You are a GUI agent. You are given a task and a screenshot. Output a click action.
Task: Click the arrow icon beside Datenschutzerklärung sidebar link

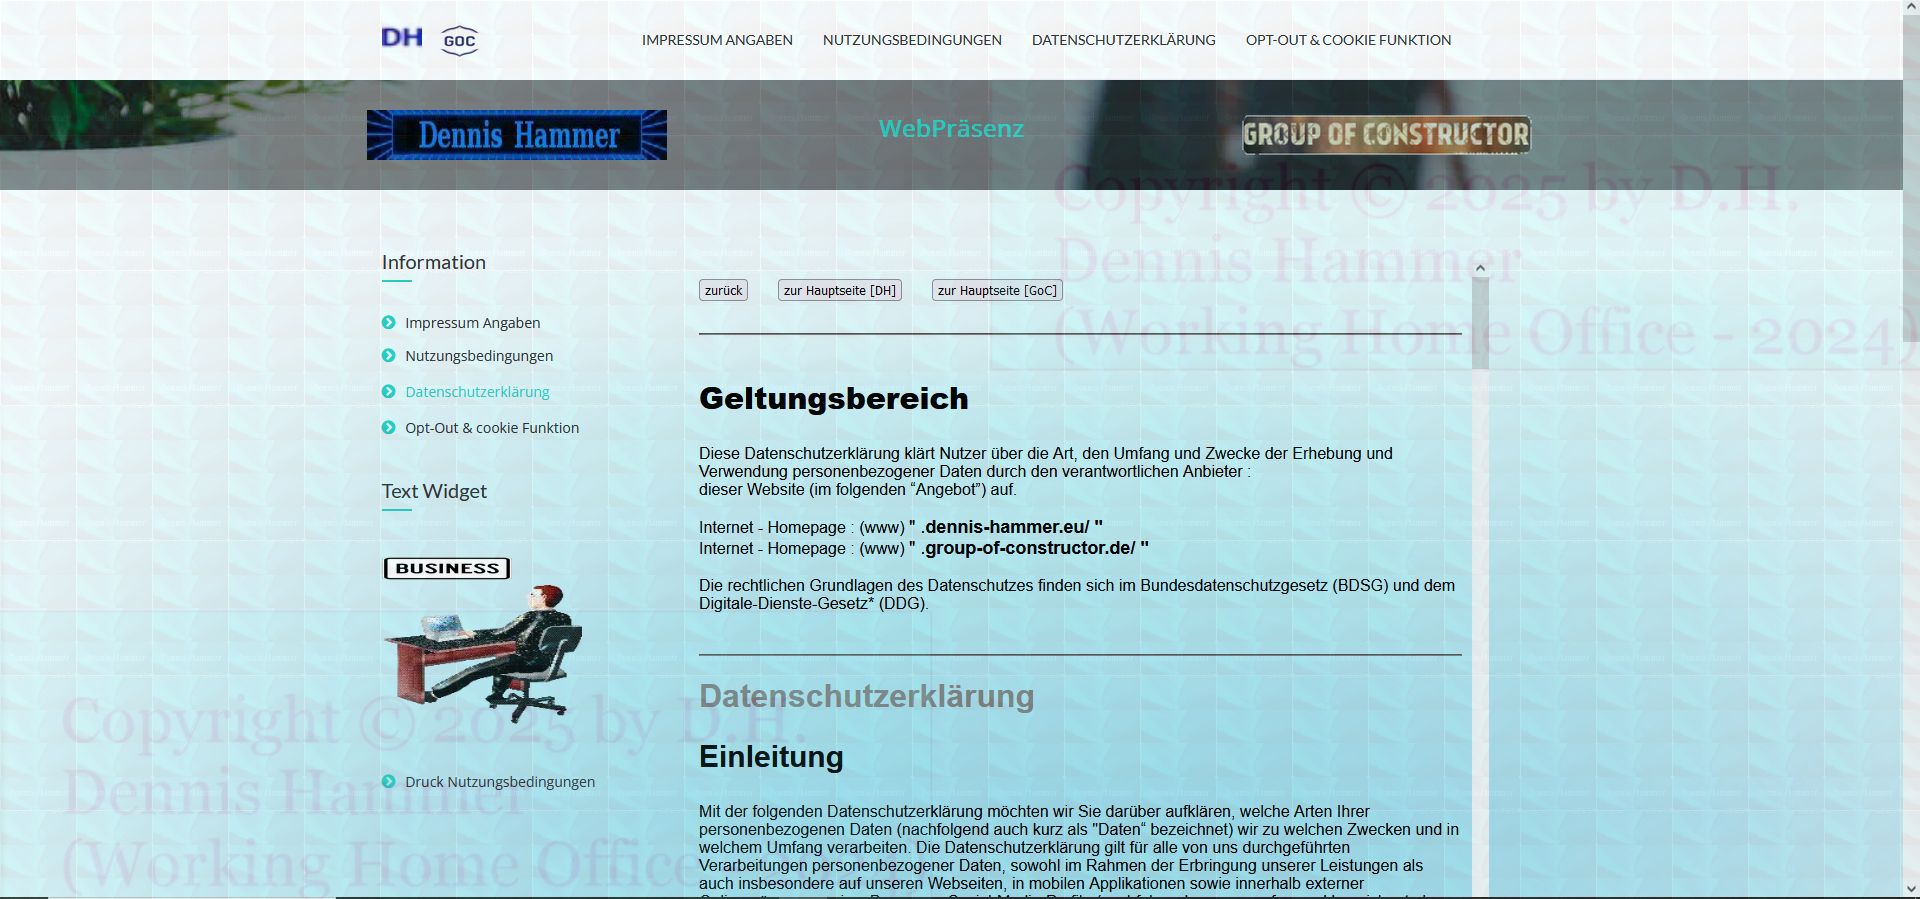(389, 391)
